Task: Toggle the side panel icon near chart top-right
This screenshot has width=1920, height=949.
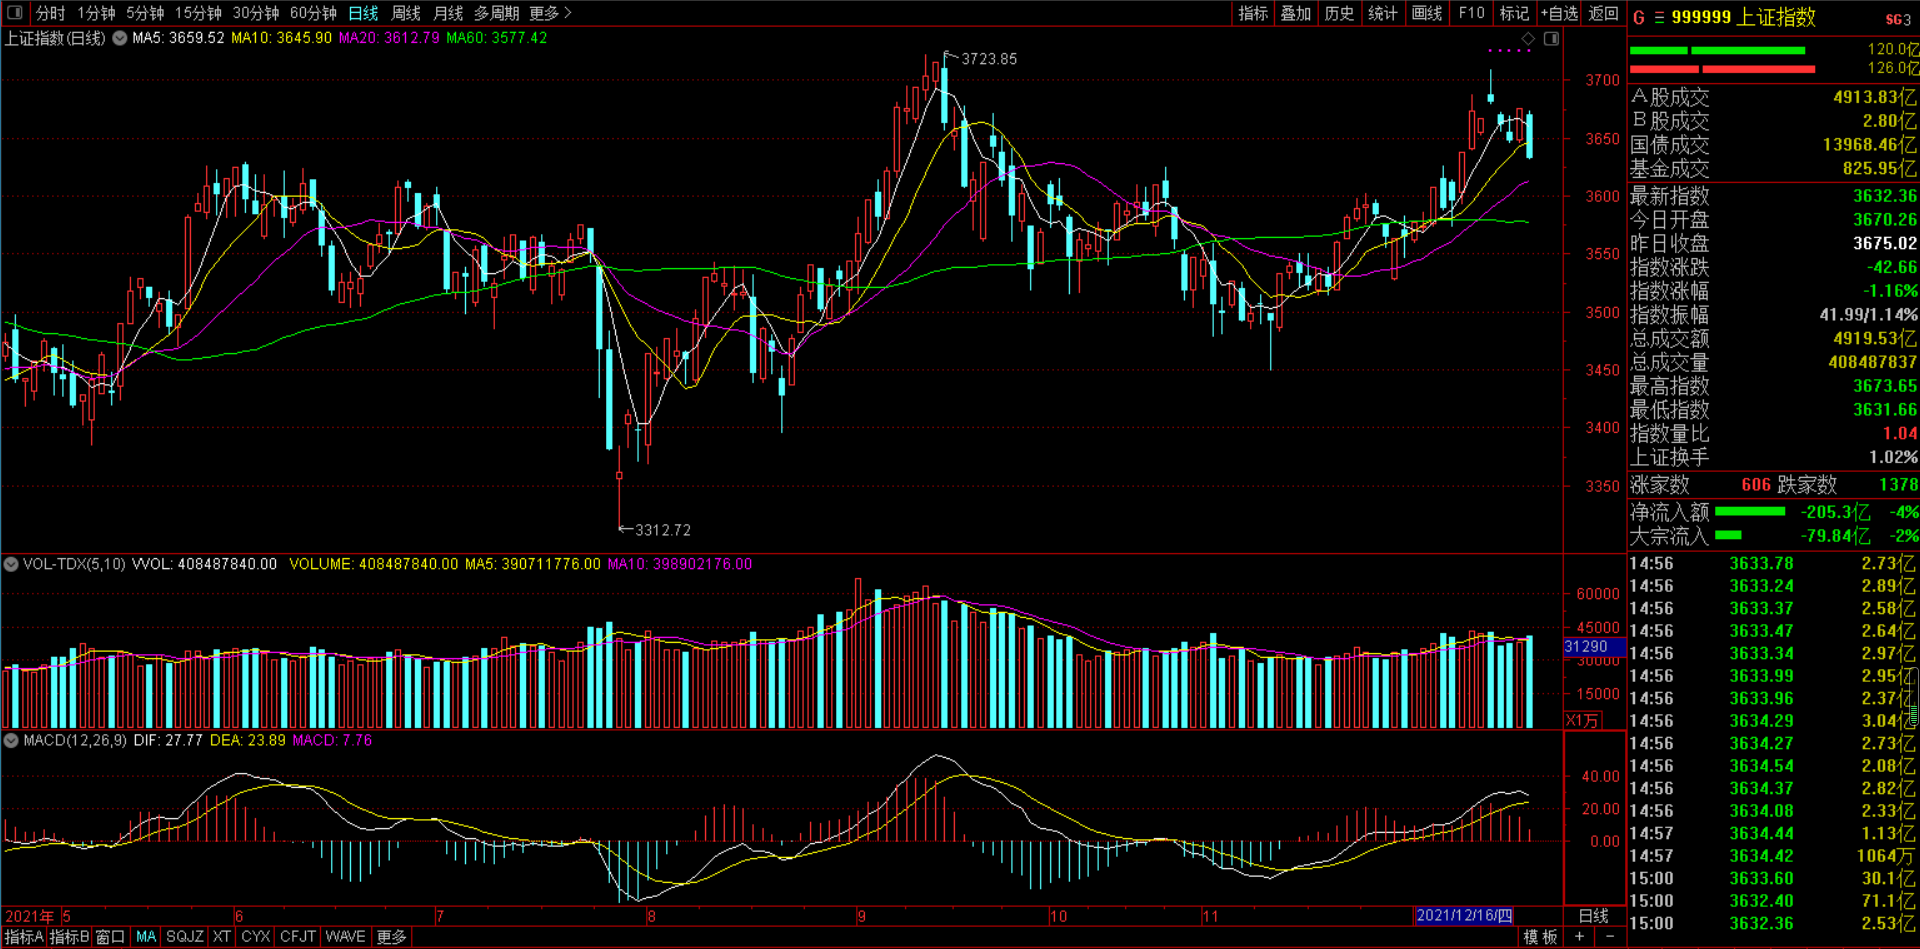Action: pos(1551,39)
